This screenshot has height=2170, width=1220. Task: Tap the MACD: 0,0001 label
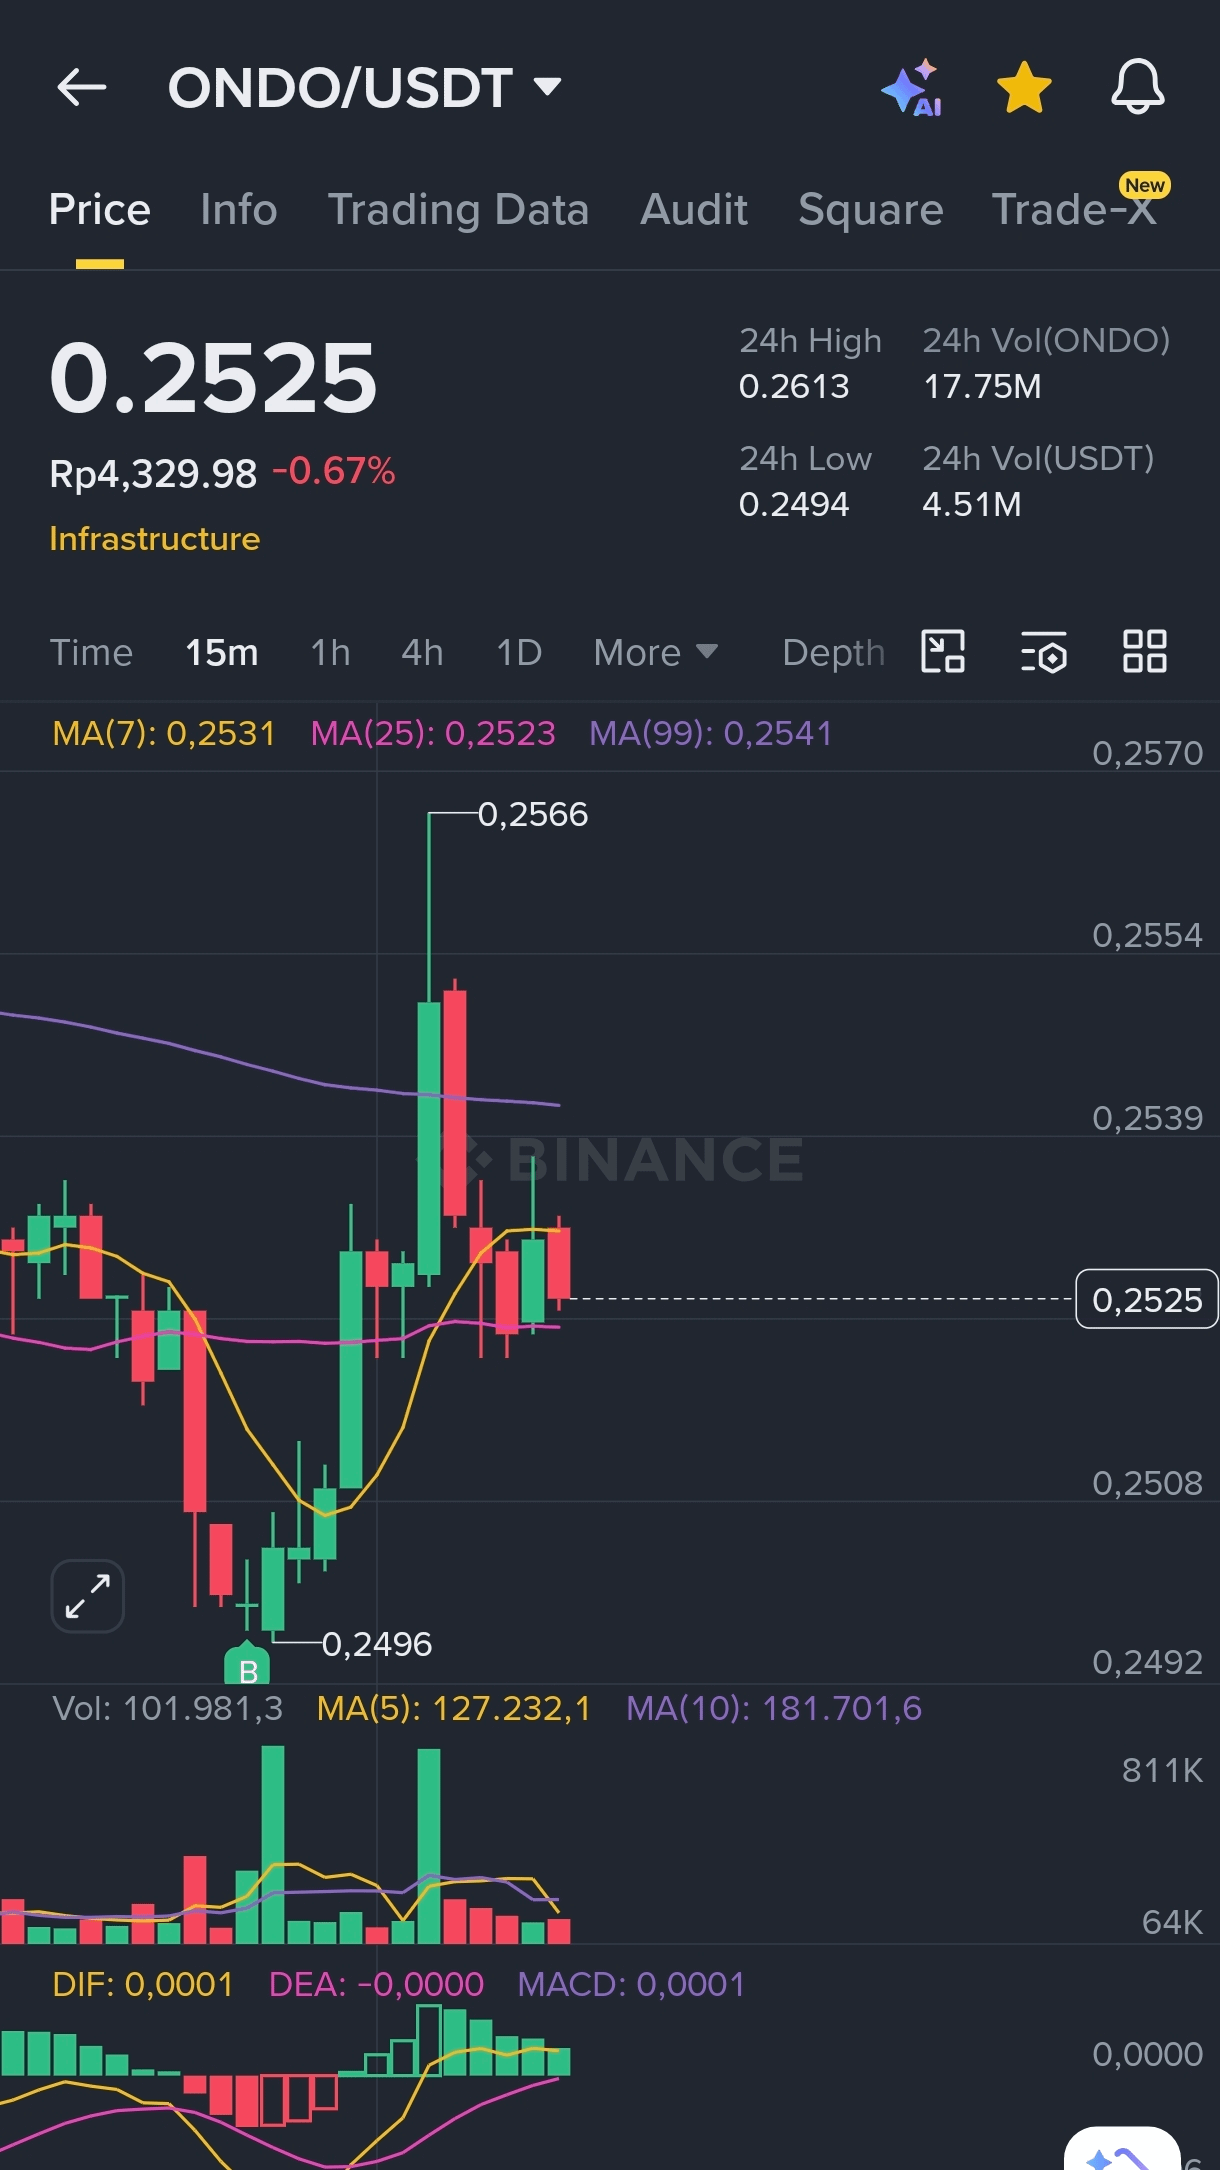[631, 1984]
